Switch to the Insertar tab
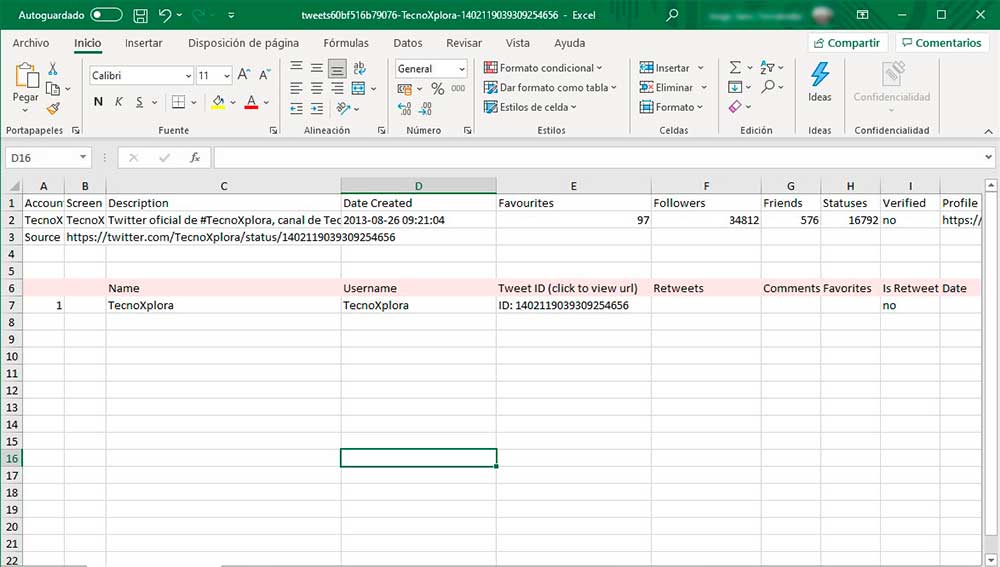This screenshot has width=1000, height=567. pyautogui.click(x=143, y=43)
